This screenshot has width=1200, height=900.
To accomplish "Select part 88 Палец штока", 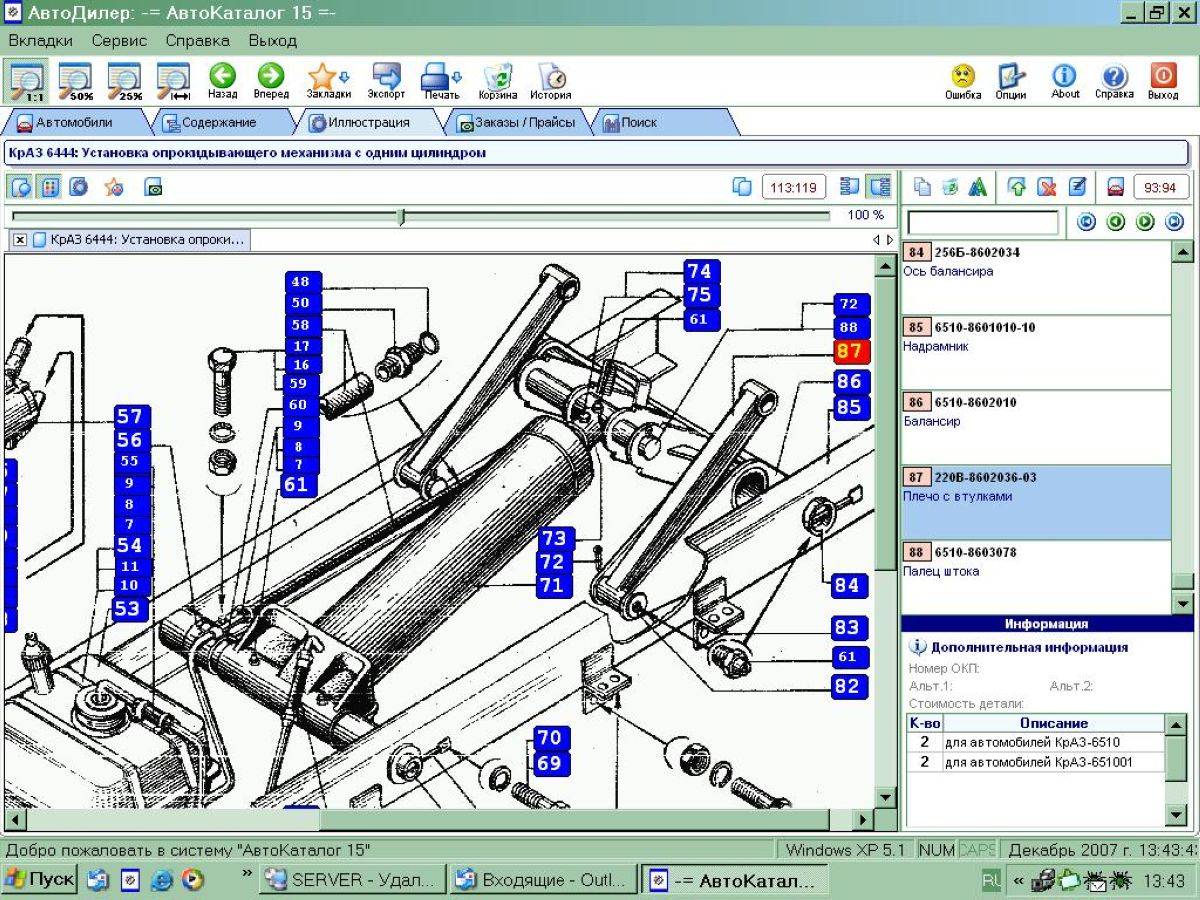I will (1036, 577).
